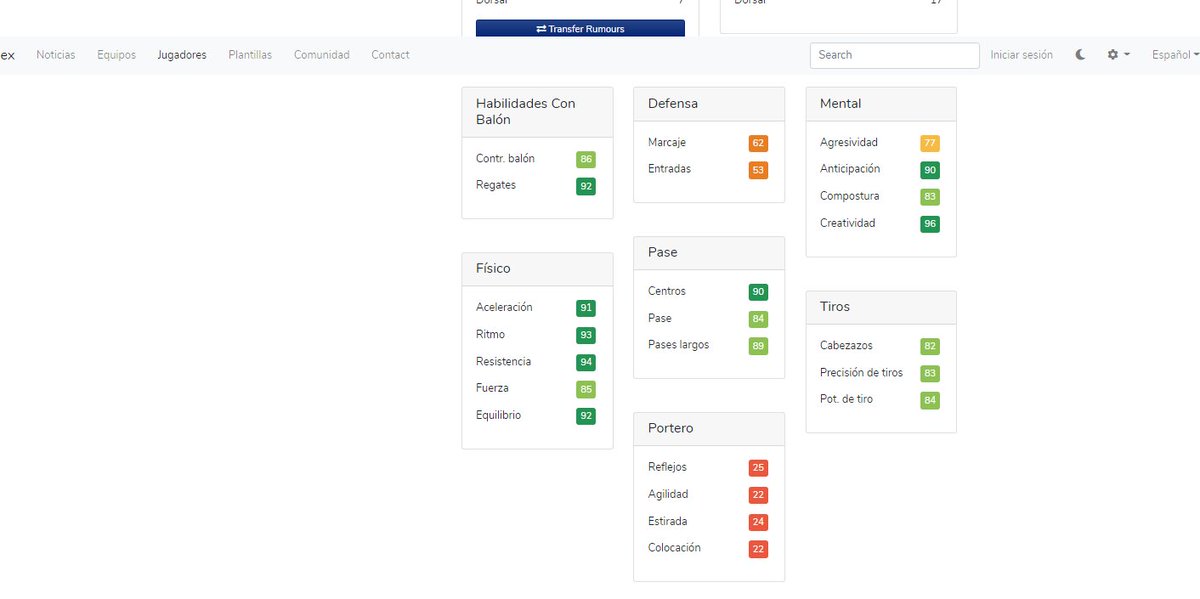The width and height of the screenshot is (1200, 599).
Task: Select the Ritmo rating badge 93
Action: [x=586, y=335]
